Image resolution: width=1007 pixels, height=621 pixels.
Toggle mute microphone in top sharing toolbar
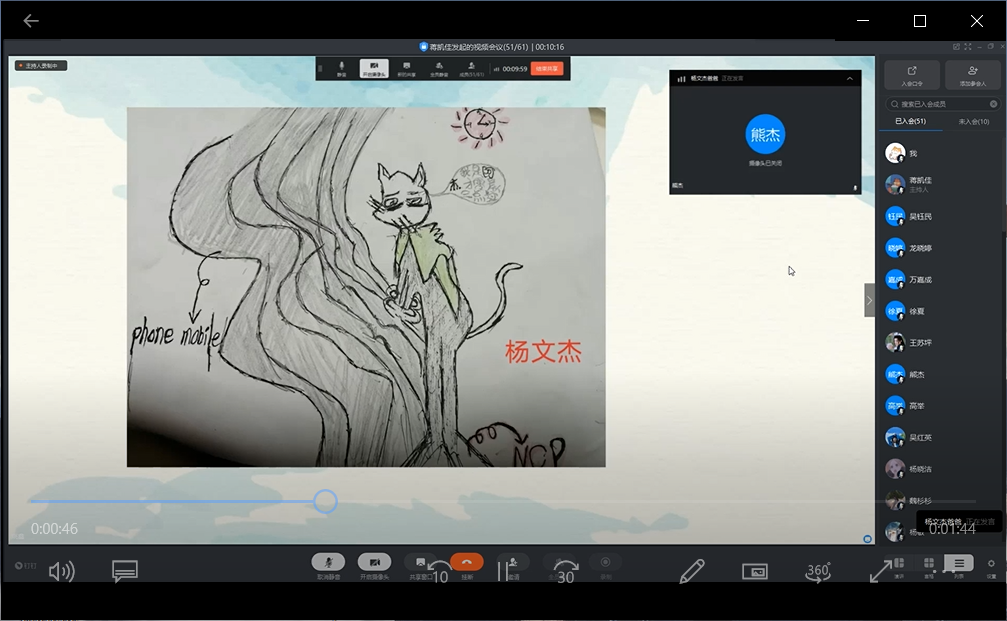coord(342,68)
